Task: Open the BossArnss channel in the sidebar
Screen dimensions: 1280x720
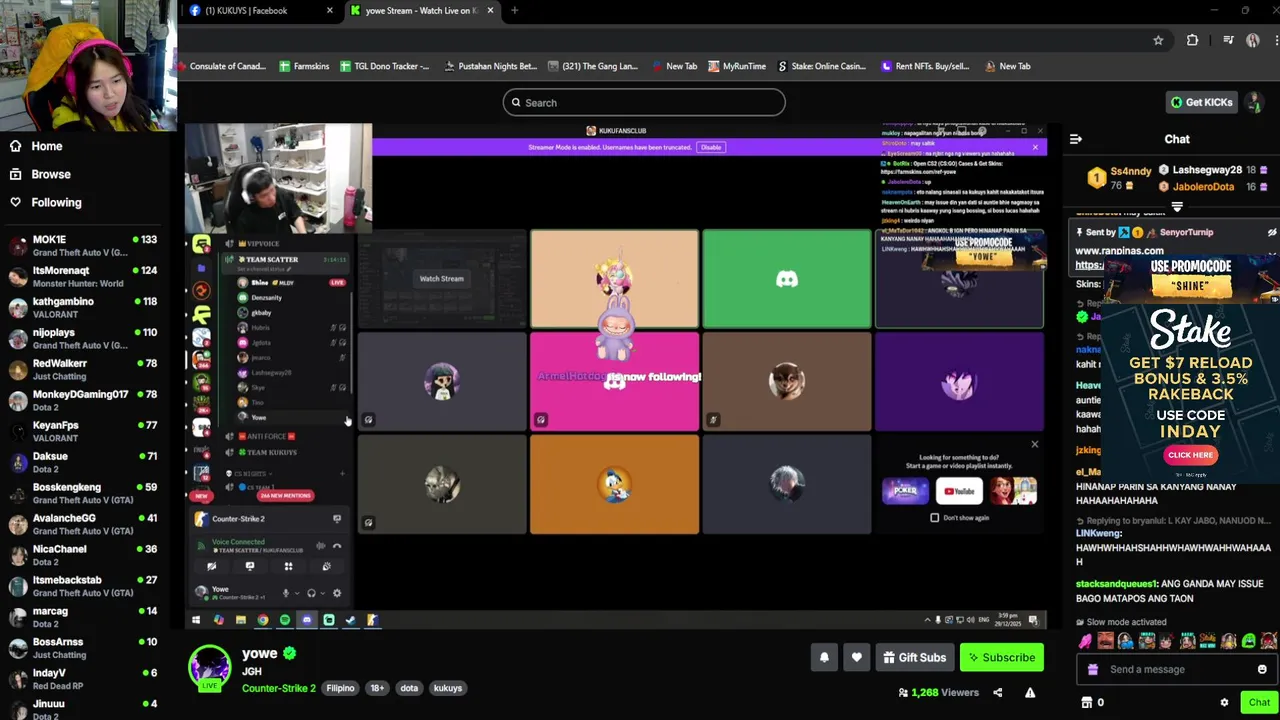Action: [x=84, y=648]
